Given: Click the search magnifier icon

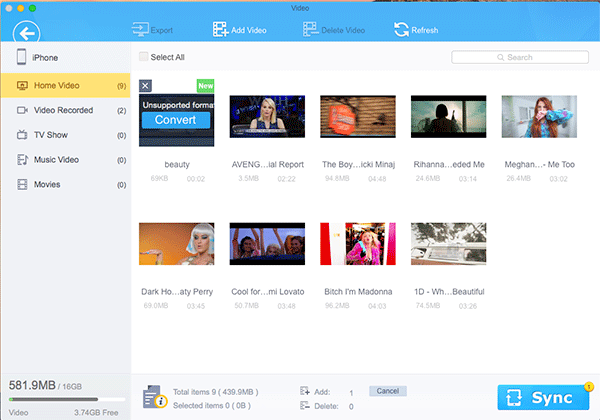Looking at the screenshot, I should (x=501, y=57).
